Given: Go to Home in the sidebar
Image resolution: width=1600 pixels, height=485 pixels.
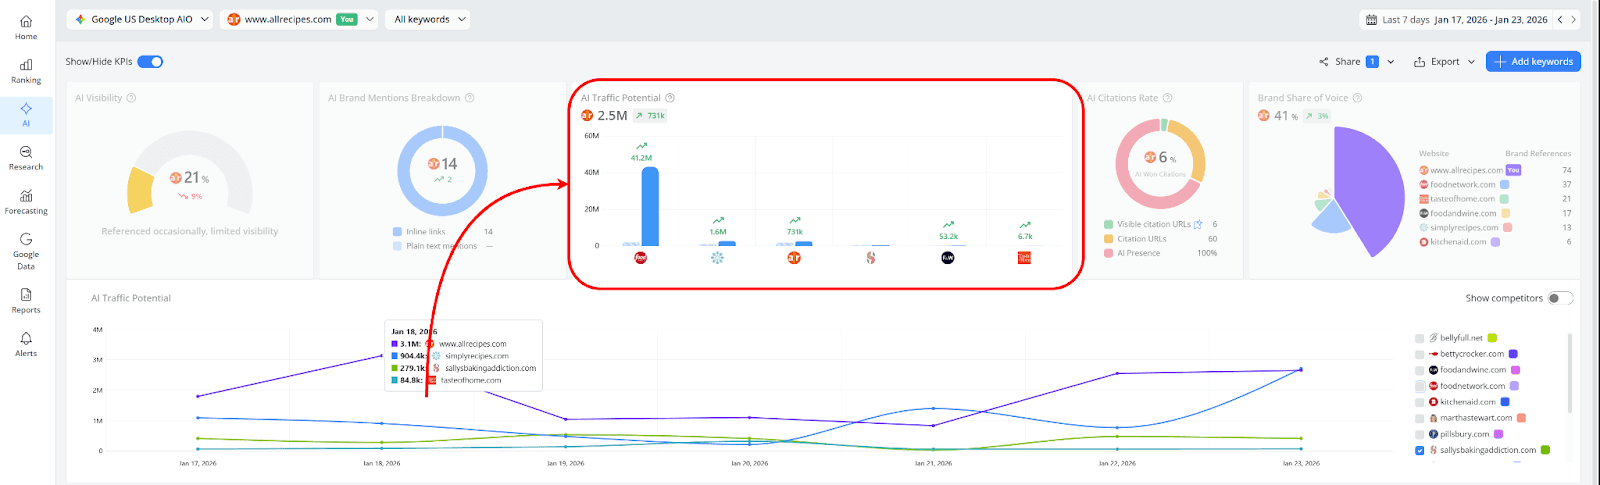Looking at the screenshot, I should pyautogui.click(x=26, y=28).
